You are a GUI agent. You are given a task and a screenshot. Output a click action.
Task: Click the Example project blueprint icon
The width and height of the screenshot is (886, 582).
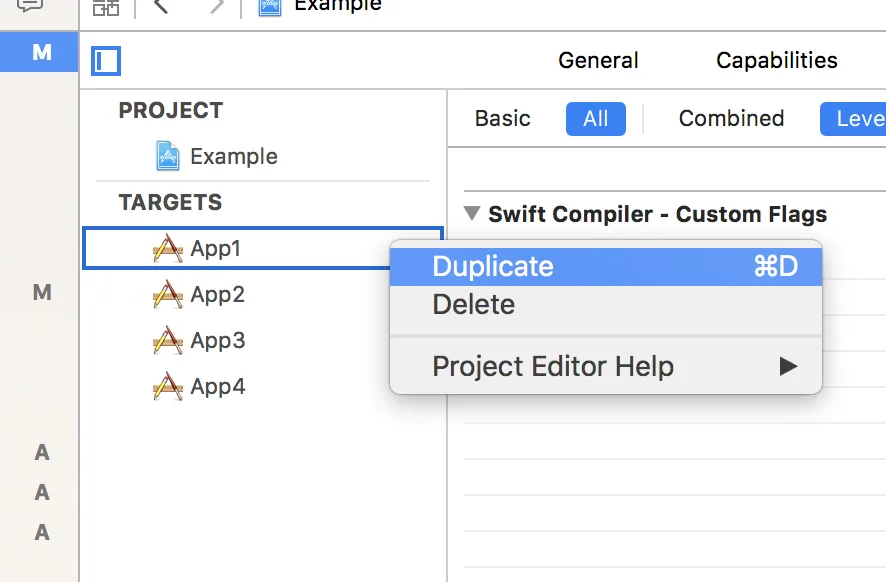168,156
